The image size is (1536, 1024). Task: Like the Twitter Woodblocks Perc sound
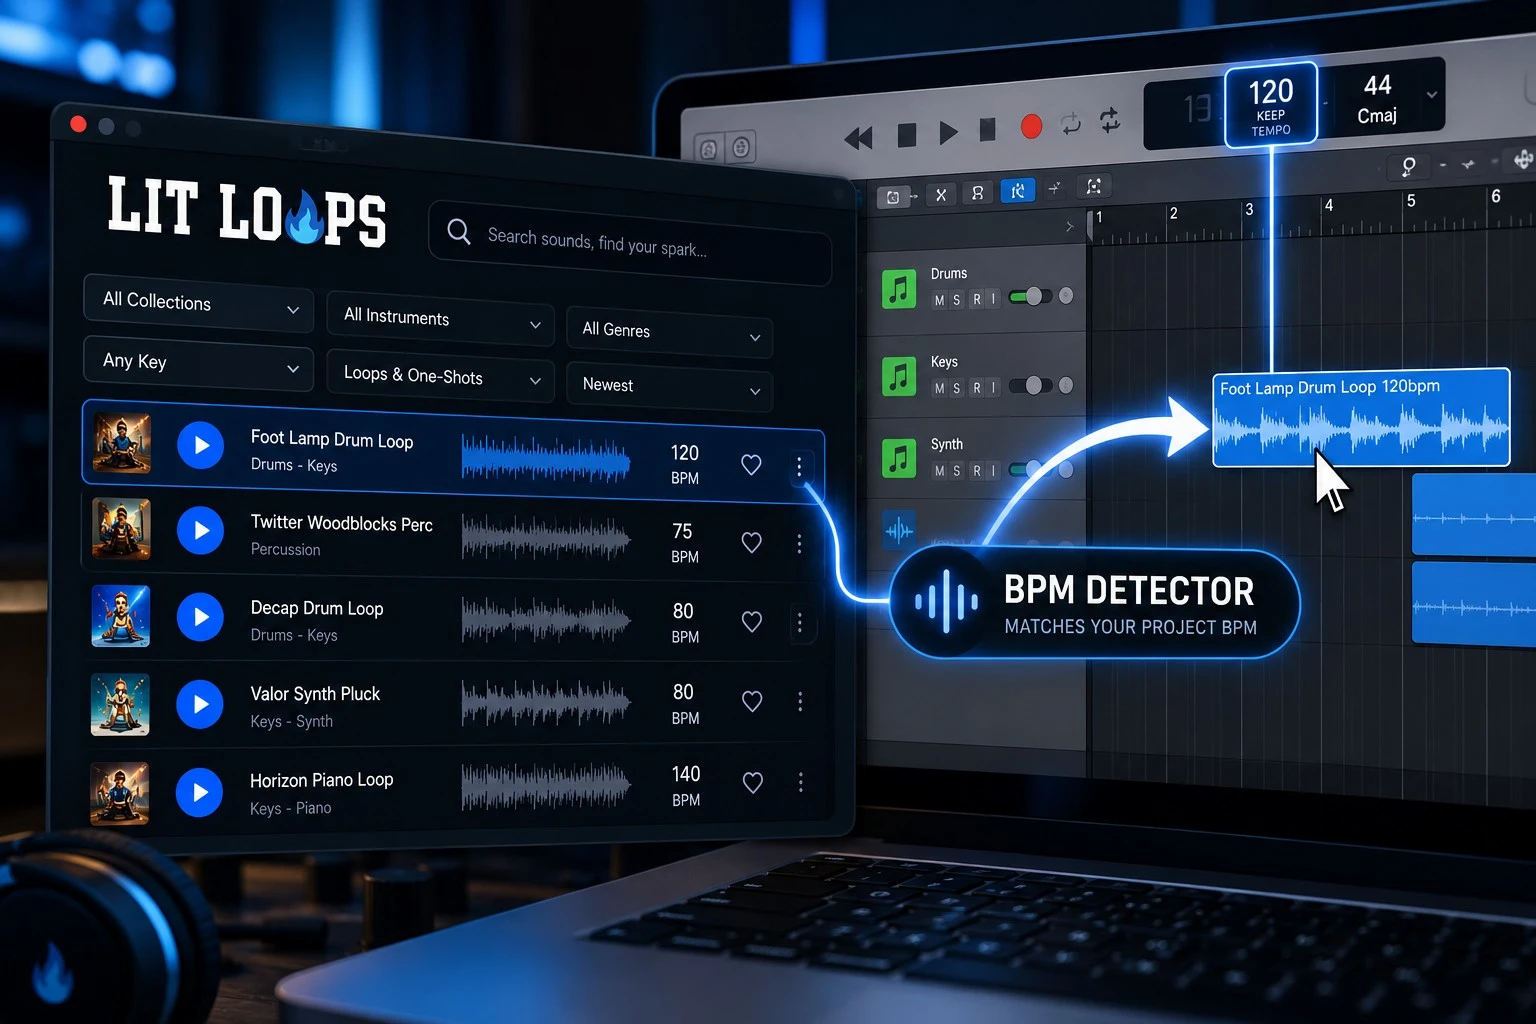[x=752, y=543]
